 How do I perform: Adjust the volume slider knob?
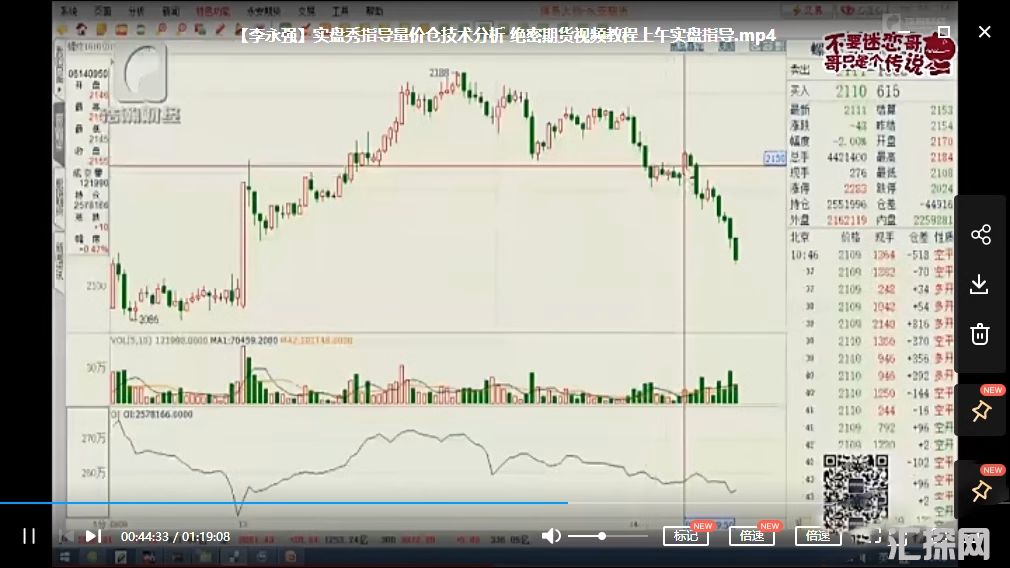(x=602, y=536)
